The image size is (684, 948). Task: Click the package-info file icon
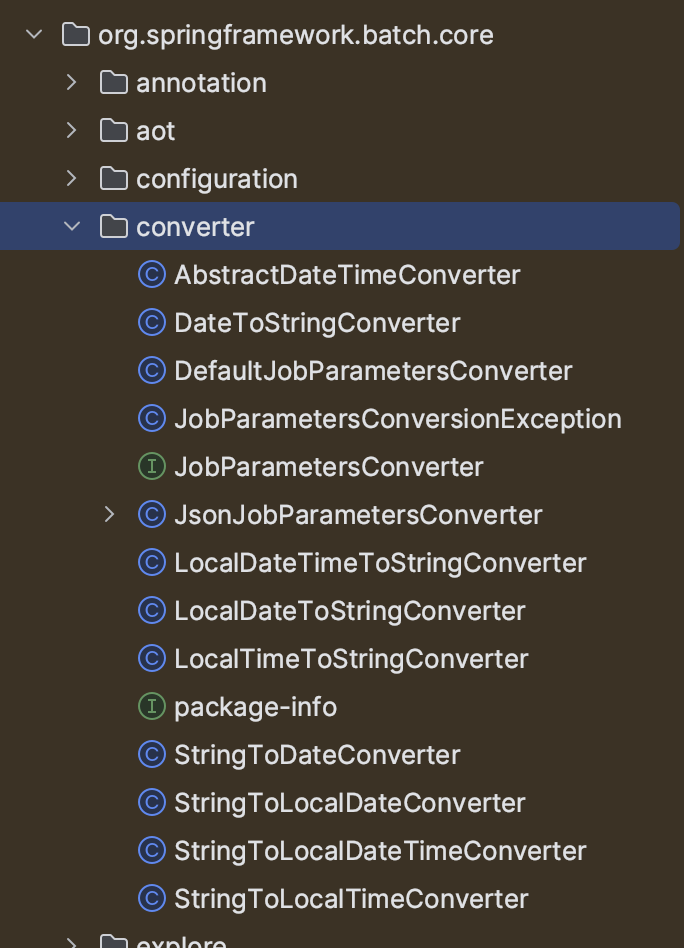[x=152, y=707]
